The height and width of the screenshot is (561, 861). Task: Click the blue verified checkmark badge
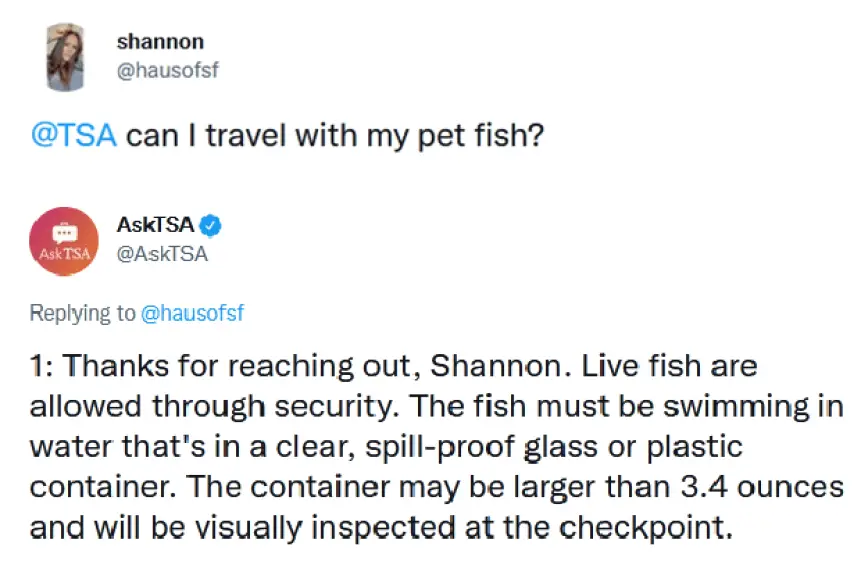[211, 224]
